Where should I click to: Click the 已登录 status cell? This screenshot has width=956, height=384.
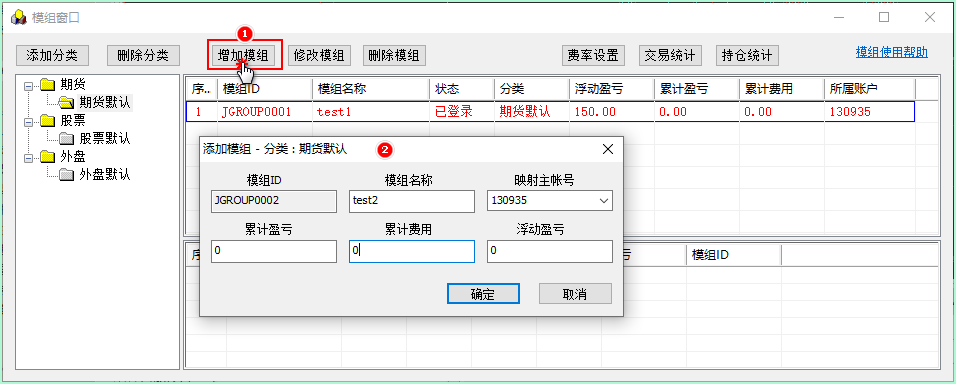tap(462, 112)
